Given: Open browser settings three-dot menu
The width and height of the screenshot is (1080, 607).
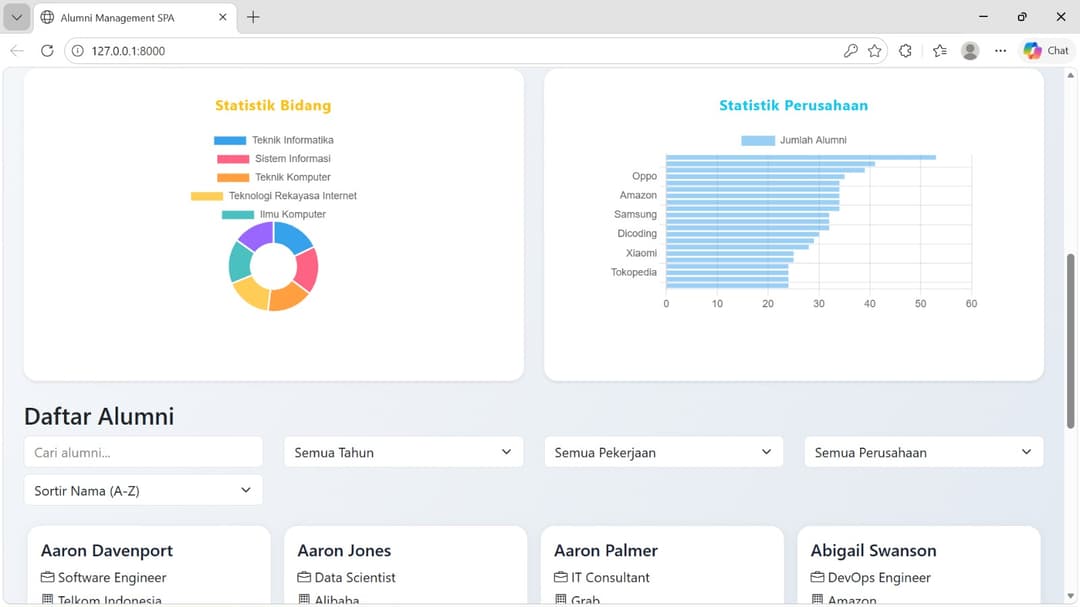Looking at the screenshot, I should (x=1000, y=50).
